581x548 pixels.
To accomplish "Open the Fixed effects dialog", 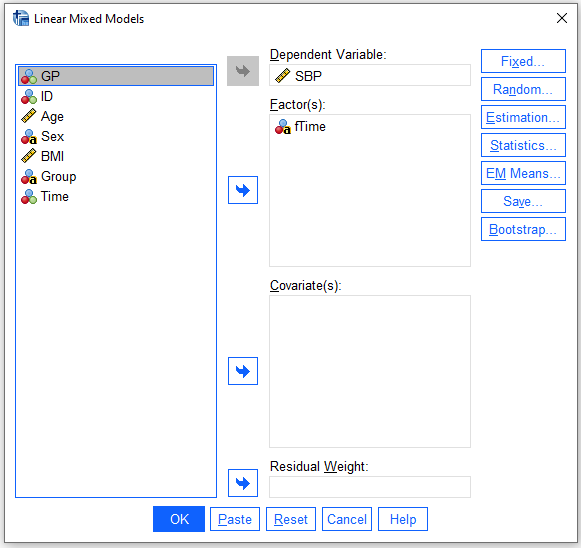I will pyautogui.click(x=523, y=61).
